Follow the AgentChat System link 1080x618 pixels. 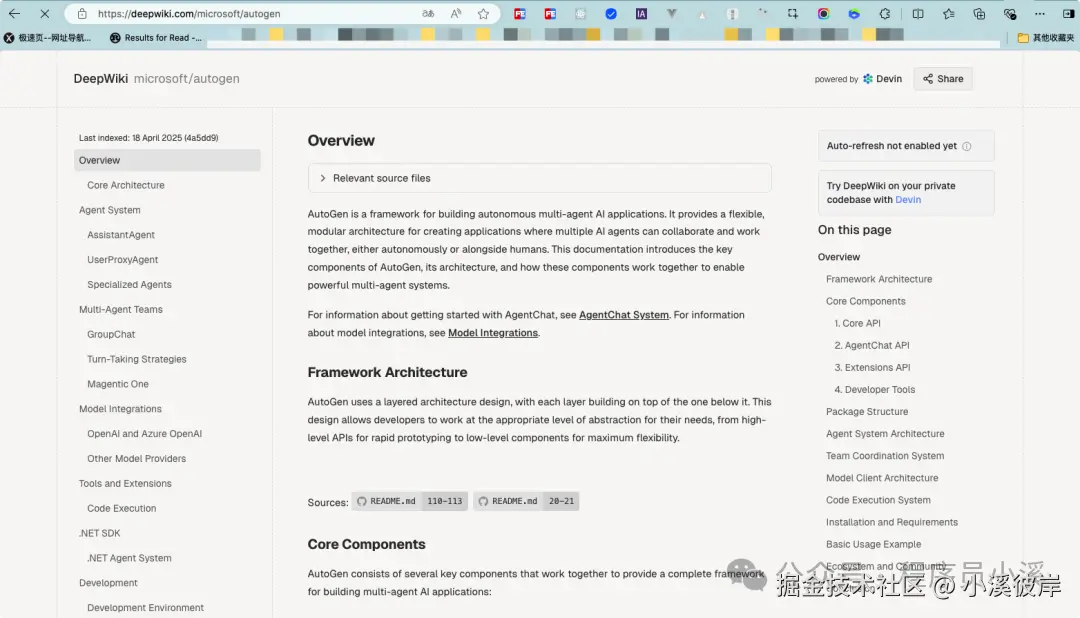623,315
